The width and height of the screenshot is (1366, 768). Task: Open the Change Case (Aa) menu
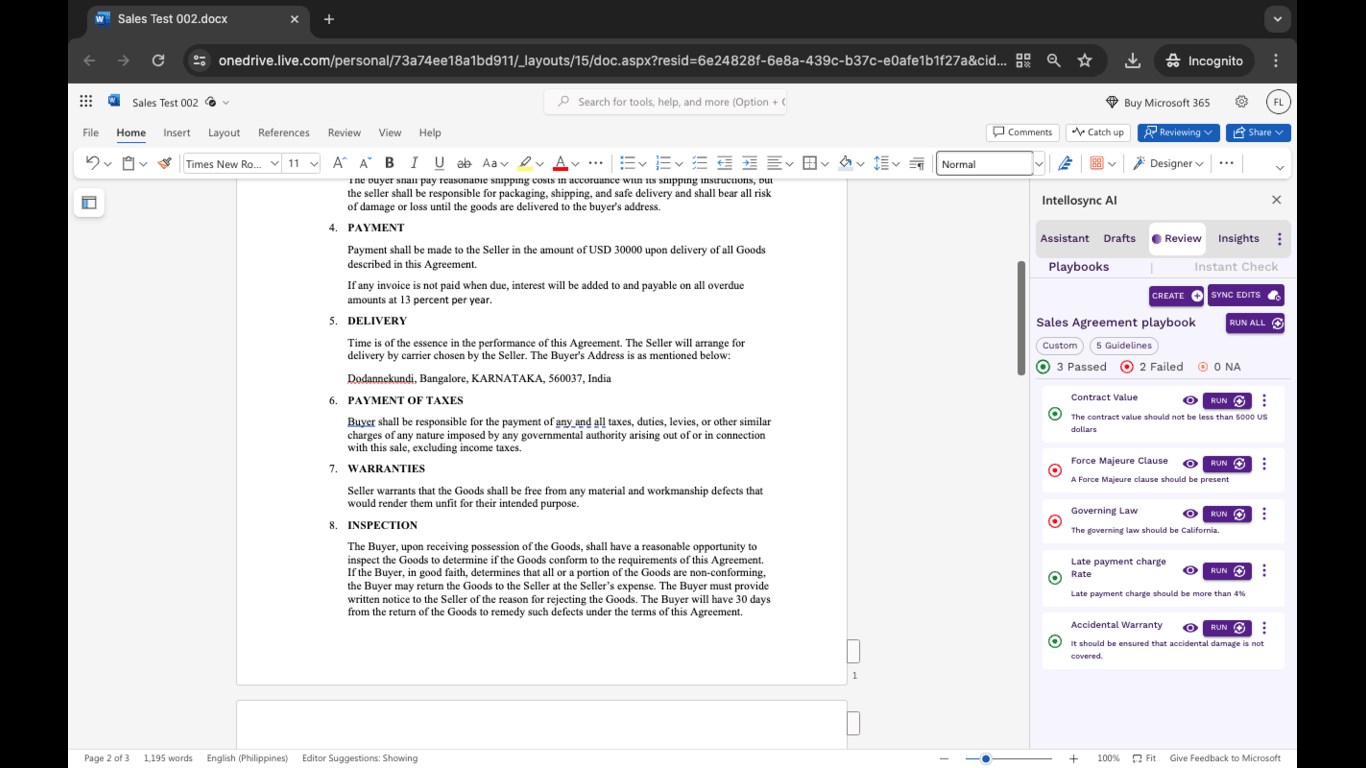tap(495, 163)
